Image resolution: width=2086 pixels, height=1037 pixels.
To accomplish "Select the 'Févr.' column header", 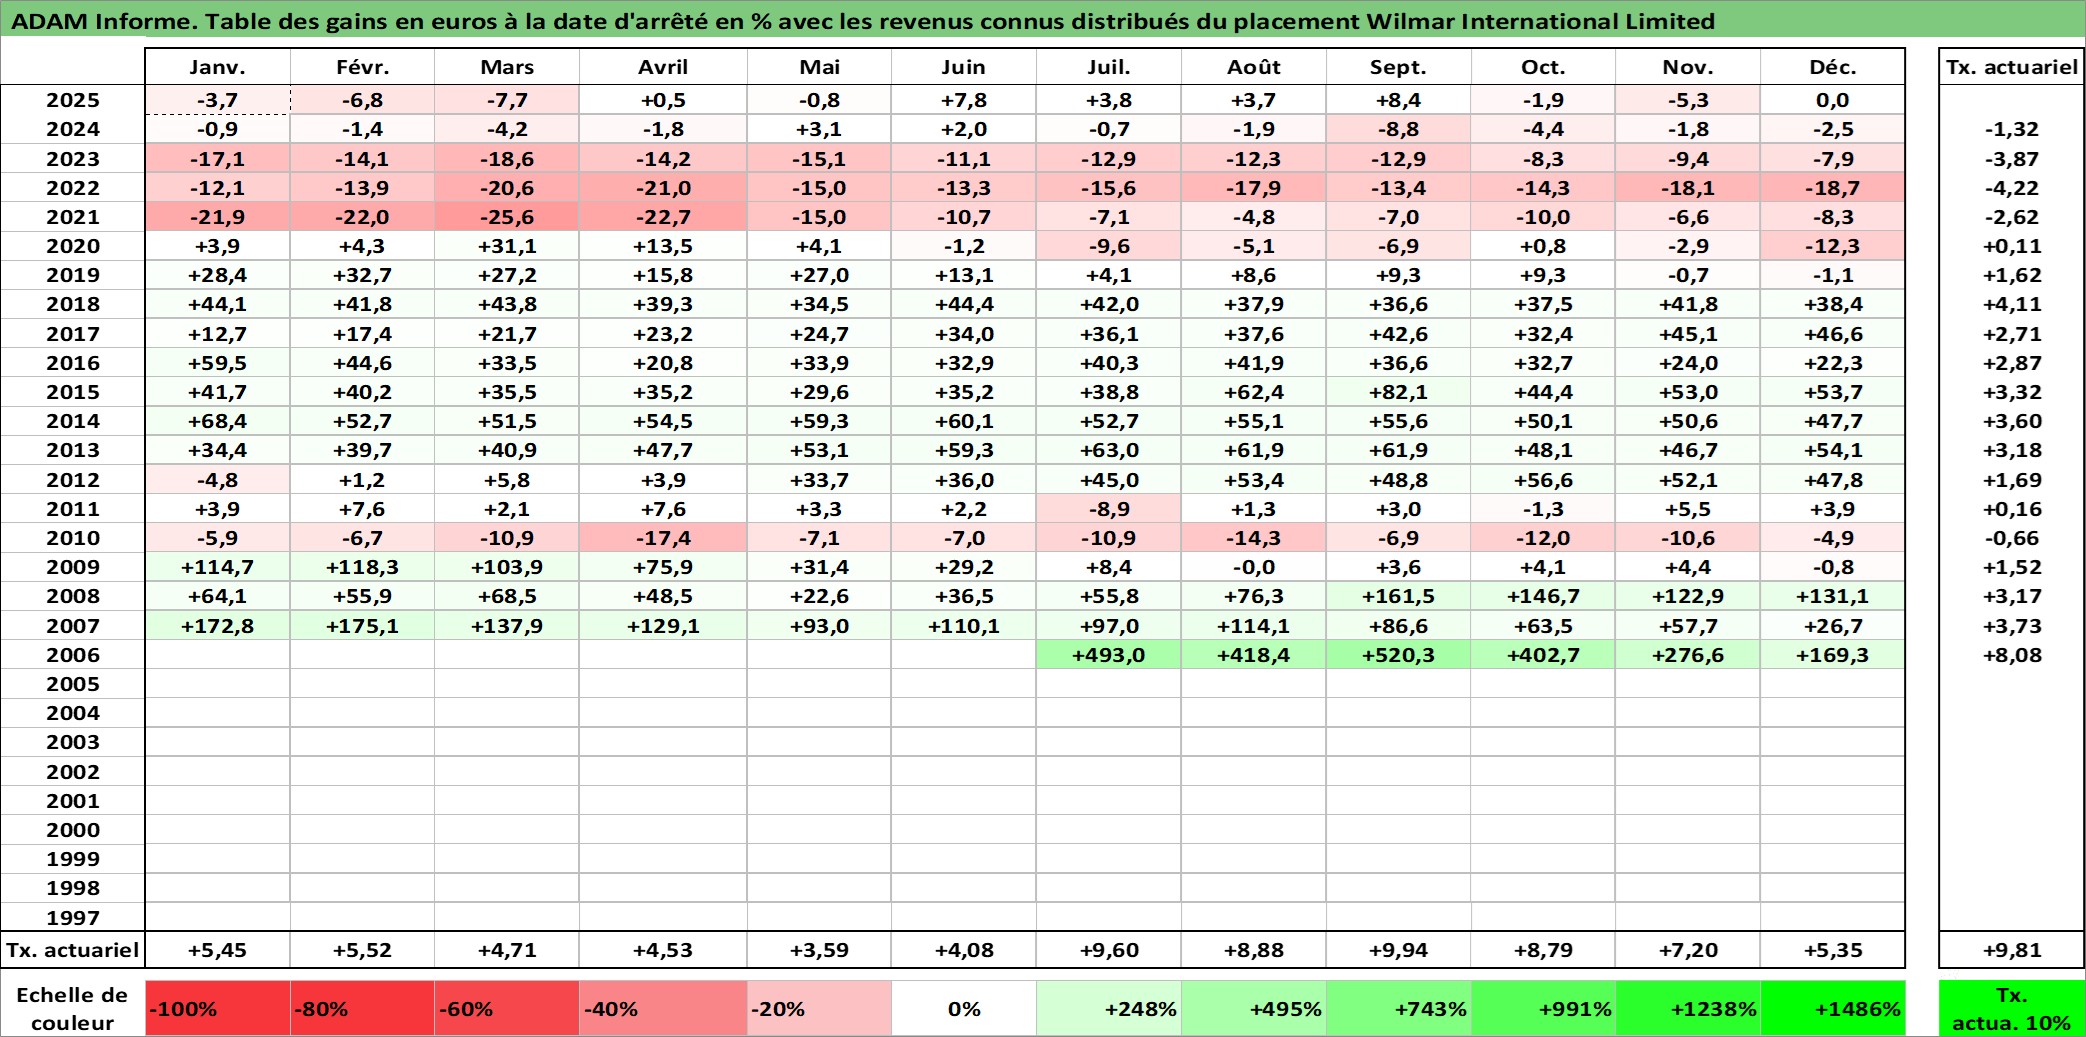I will click(362, 67).
